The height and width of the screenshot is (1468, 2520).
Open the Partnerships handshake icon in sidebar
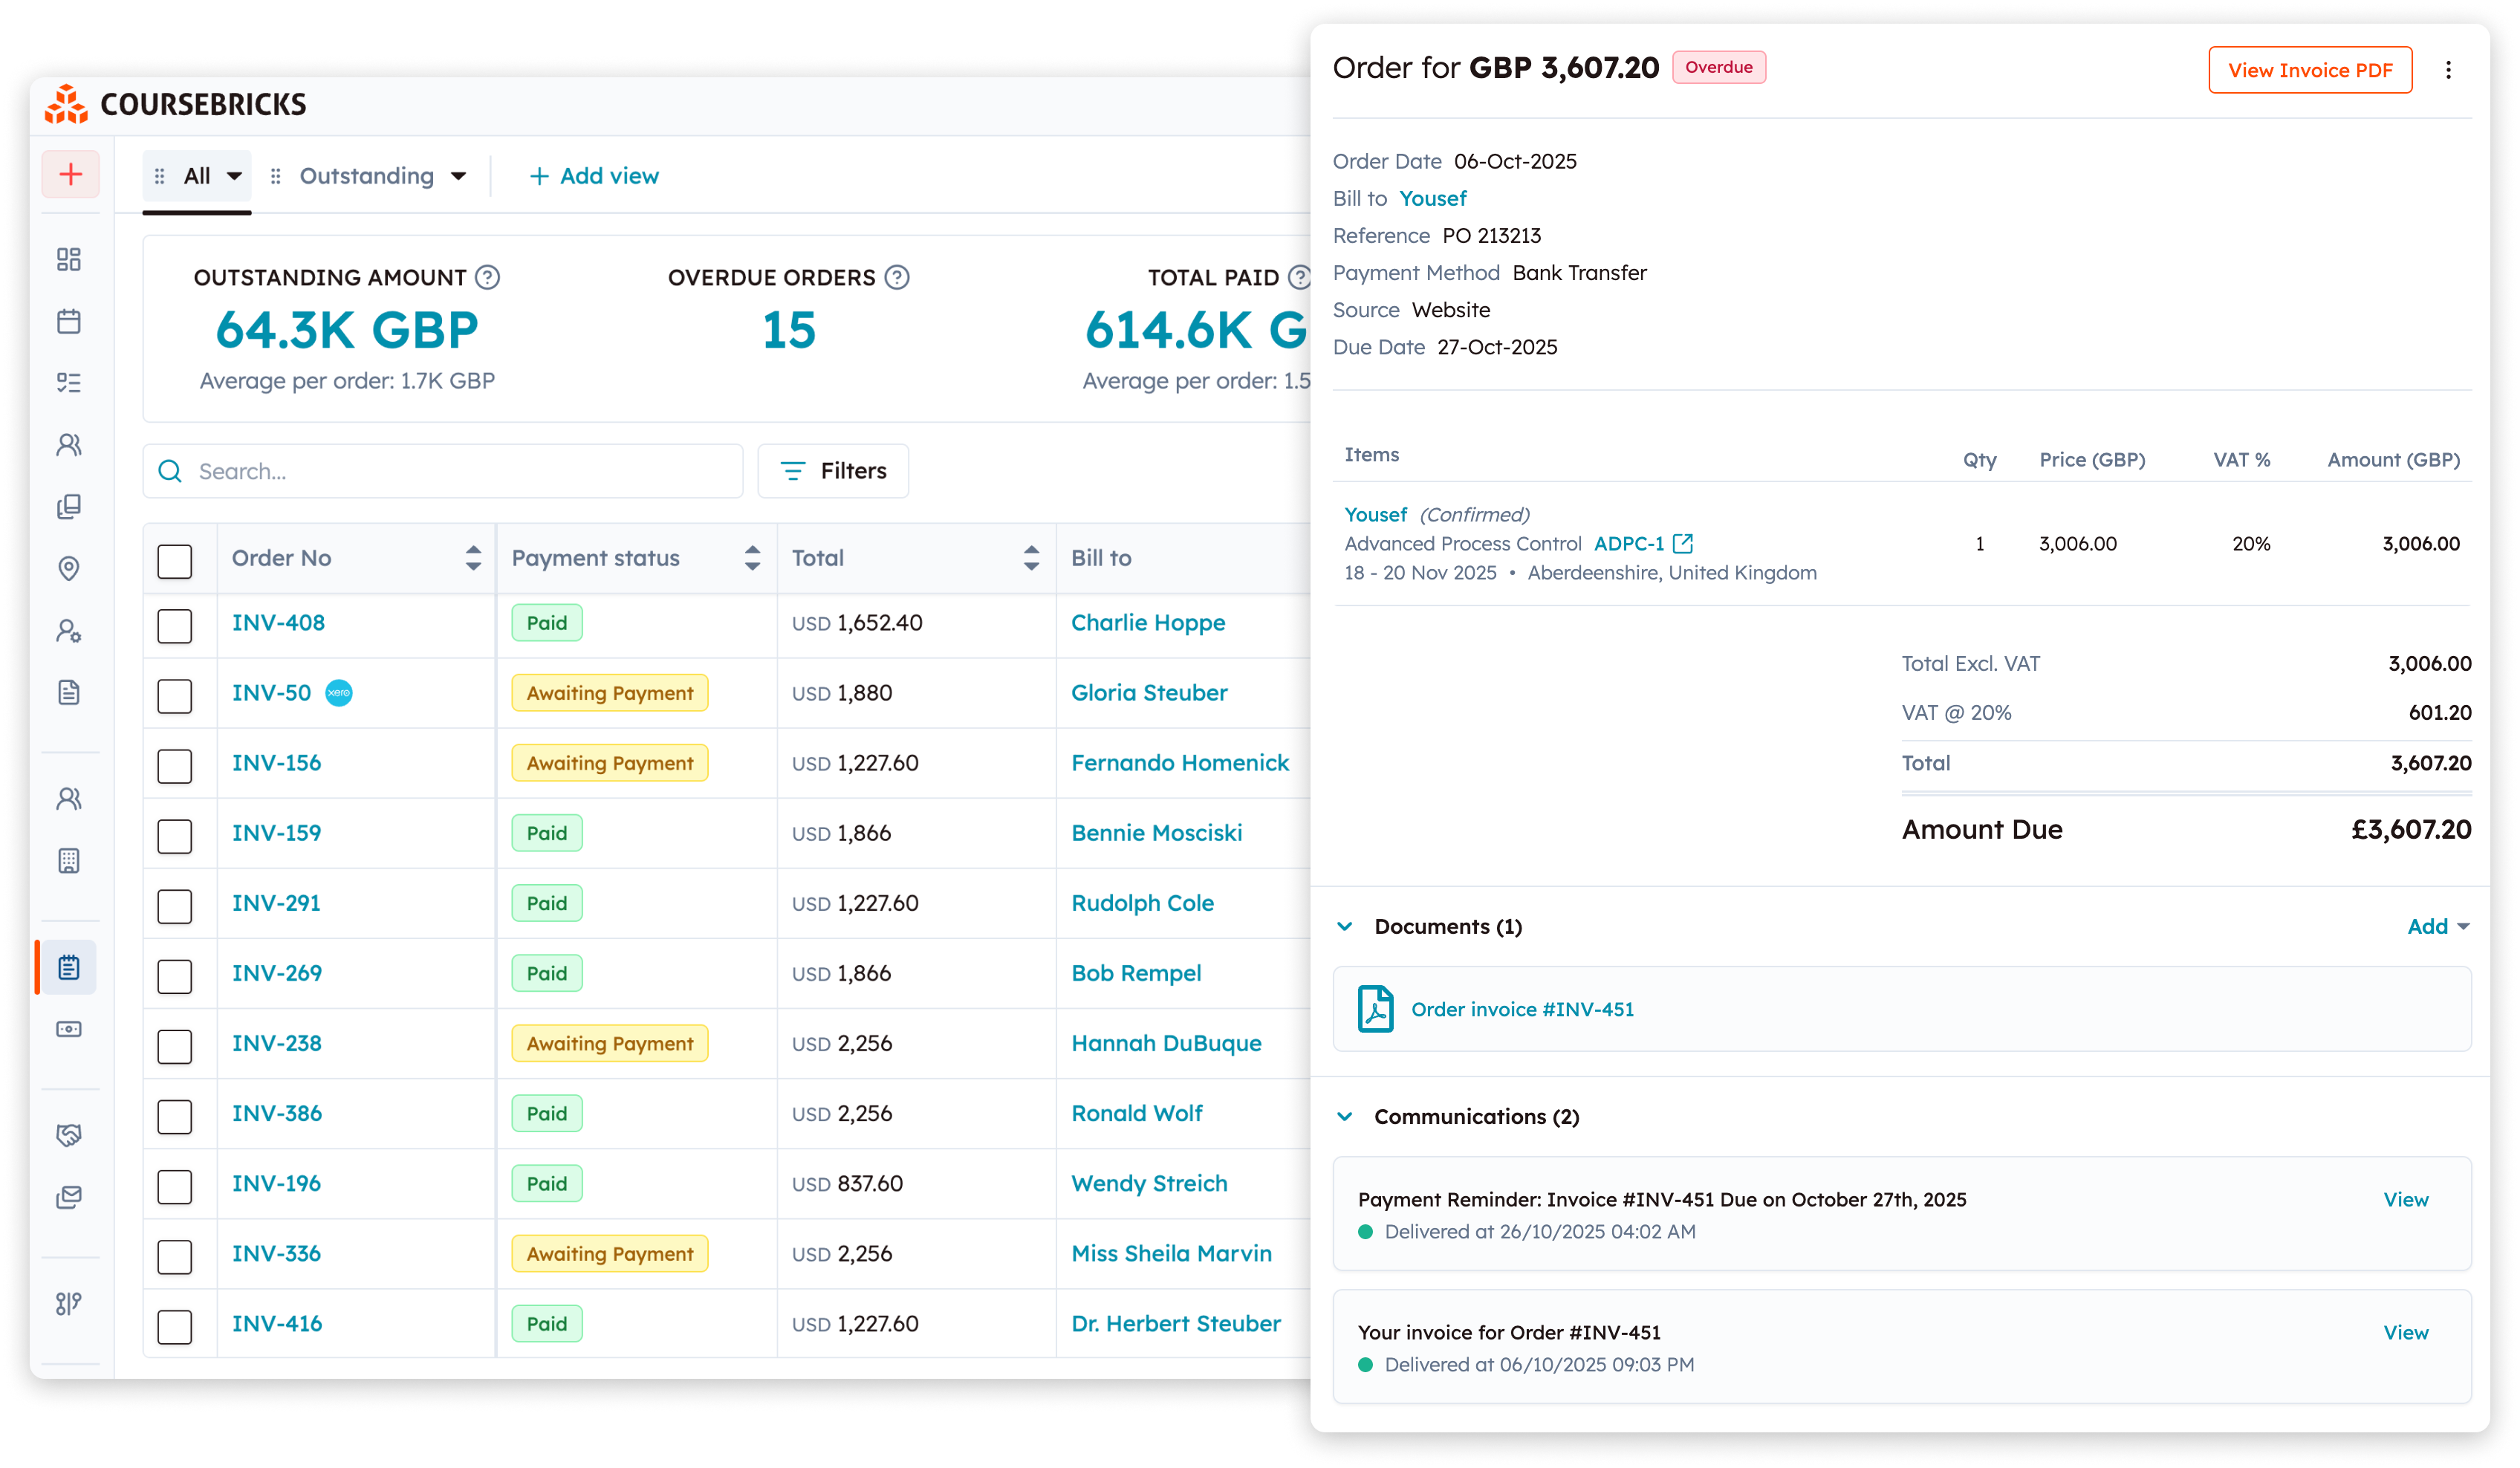(x=69, y=1134)
